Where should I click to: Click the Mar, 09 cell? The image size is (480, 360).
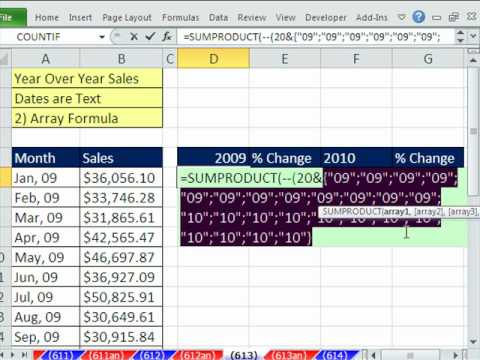click(46, 218)
